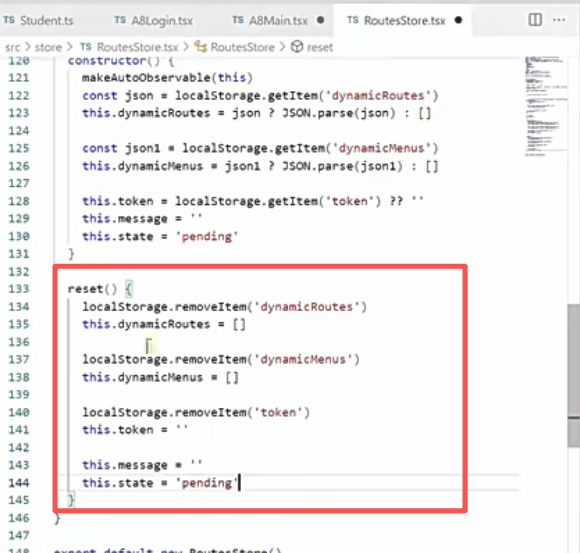
Task: Click the class symbol icon in breadcrumb
Action: click(x=201, y=47)
